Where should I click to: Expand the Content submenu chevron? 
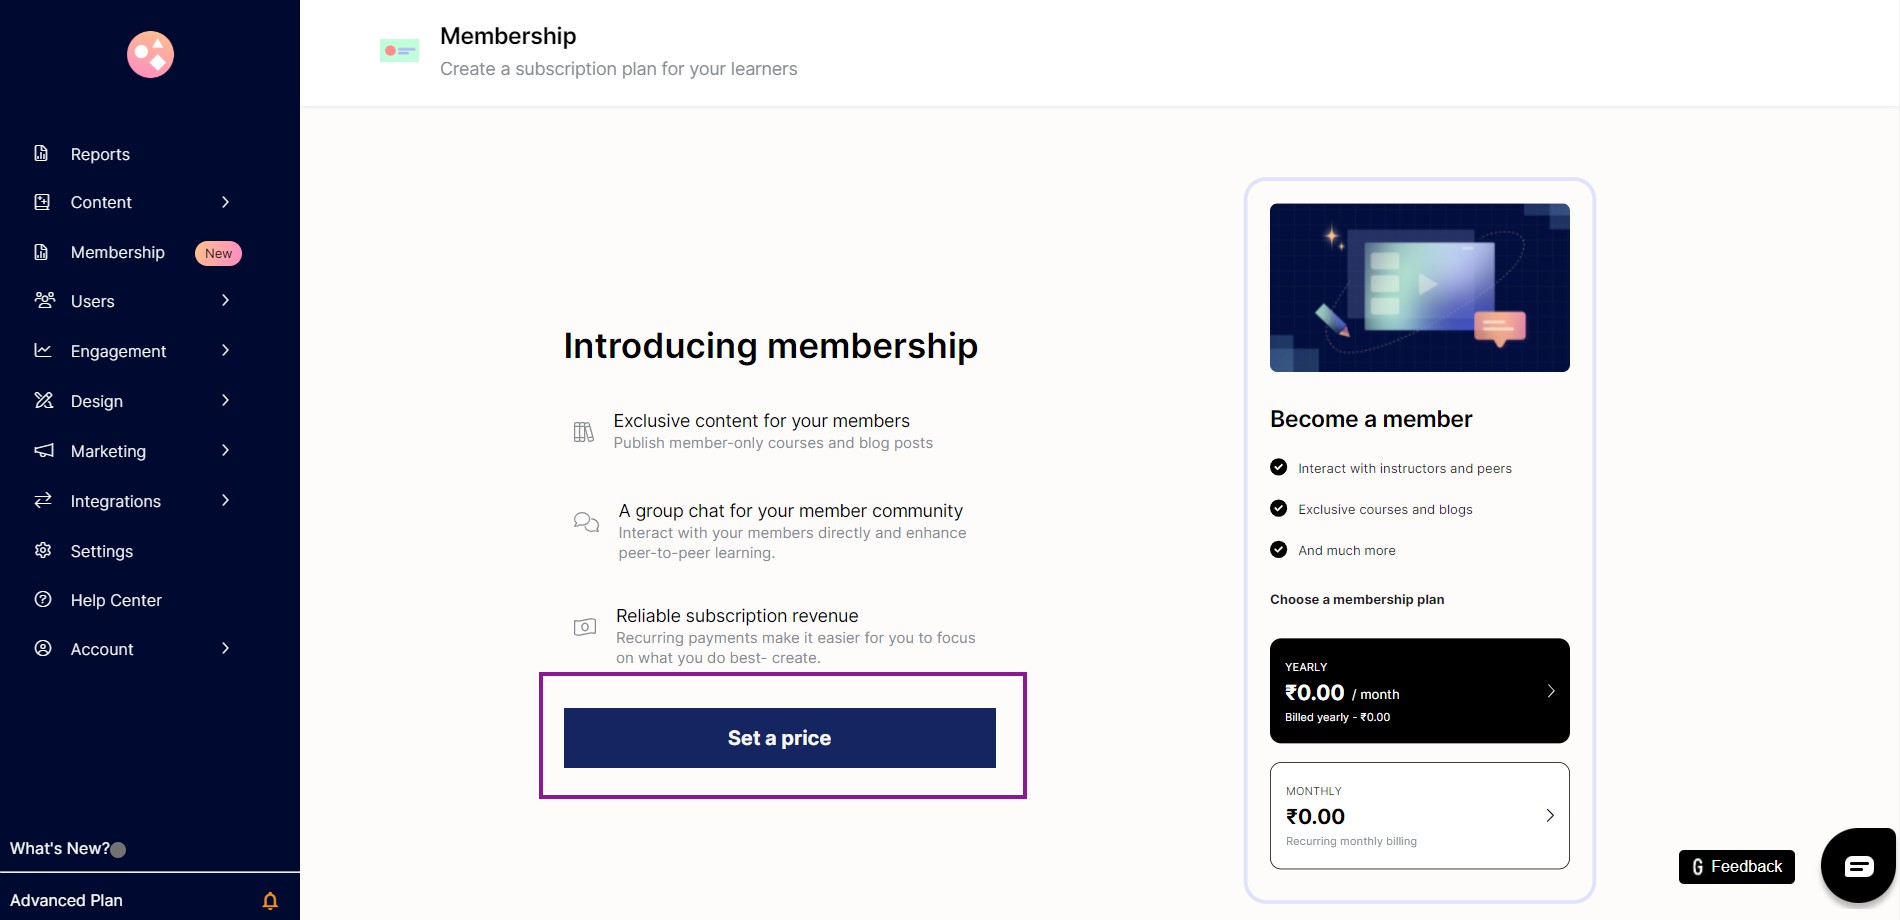(226, 202)
